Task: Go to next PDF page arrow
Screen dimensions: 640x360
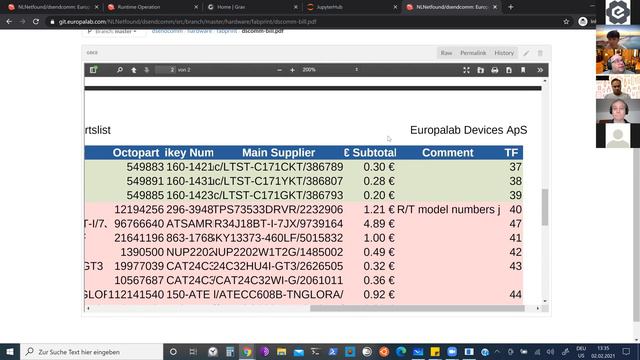Action: tap(147, 70)
